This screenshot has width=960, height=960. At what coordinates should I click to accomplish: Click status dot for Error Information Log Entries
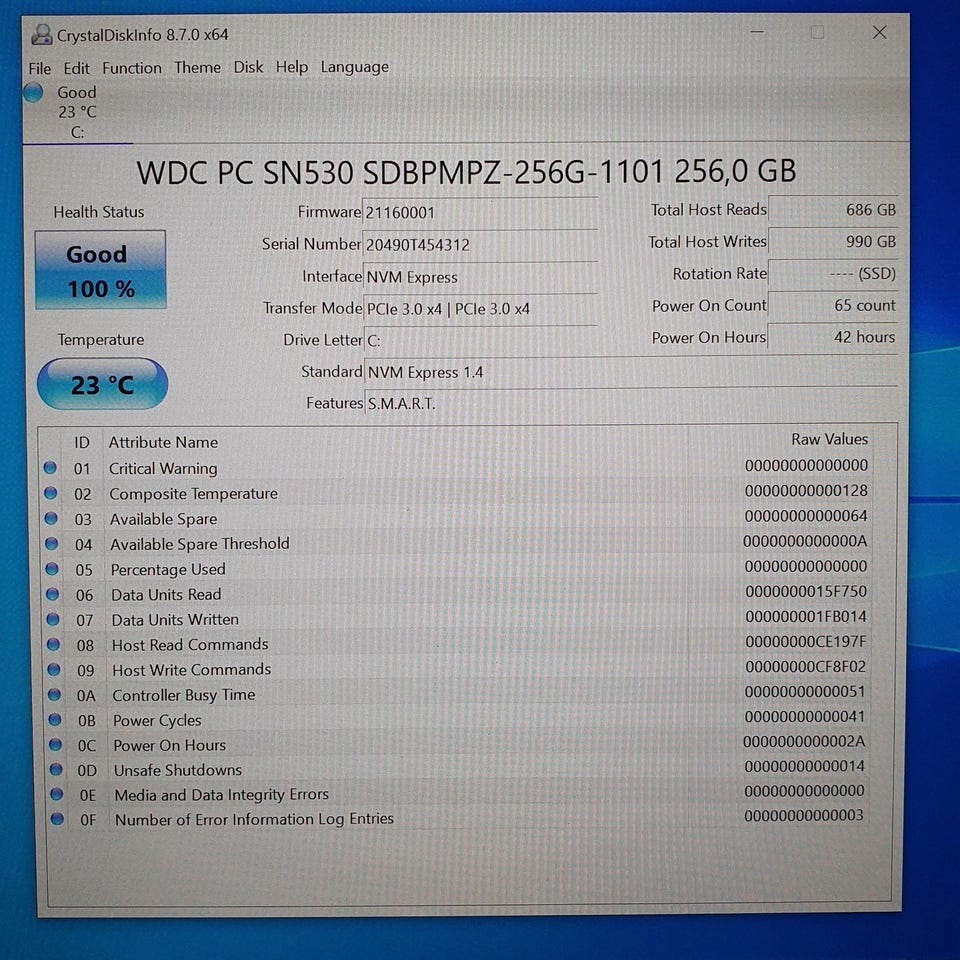tap(58, 819)
